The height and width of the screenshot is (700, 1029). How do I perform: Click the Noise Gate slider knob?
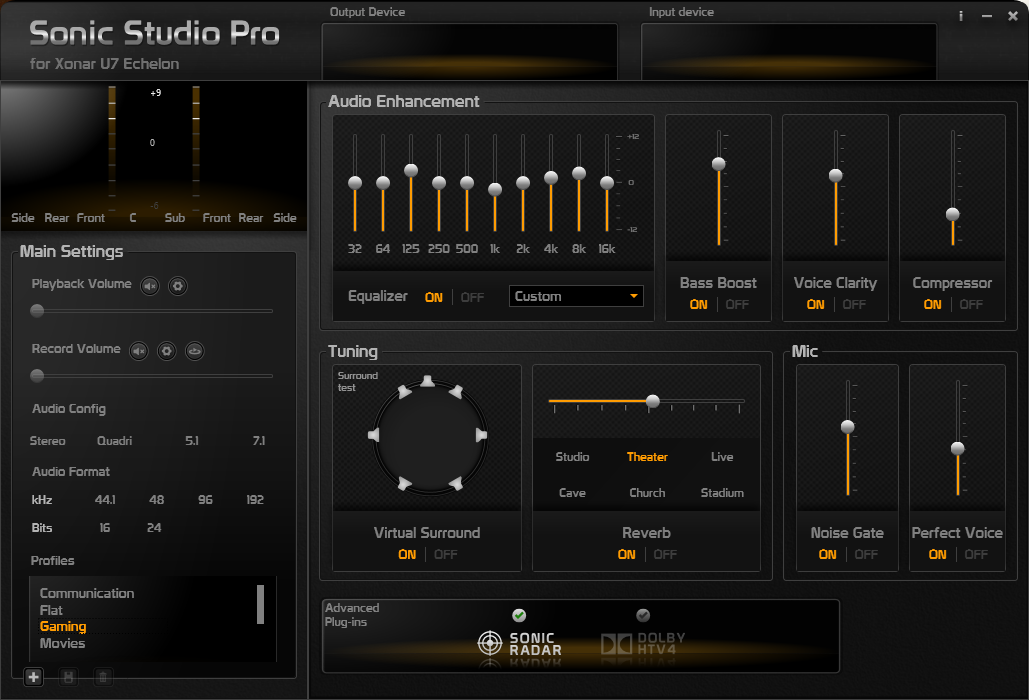tap(848, 427)
